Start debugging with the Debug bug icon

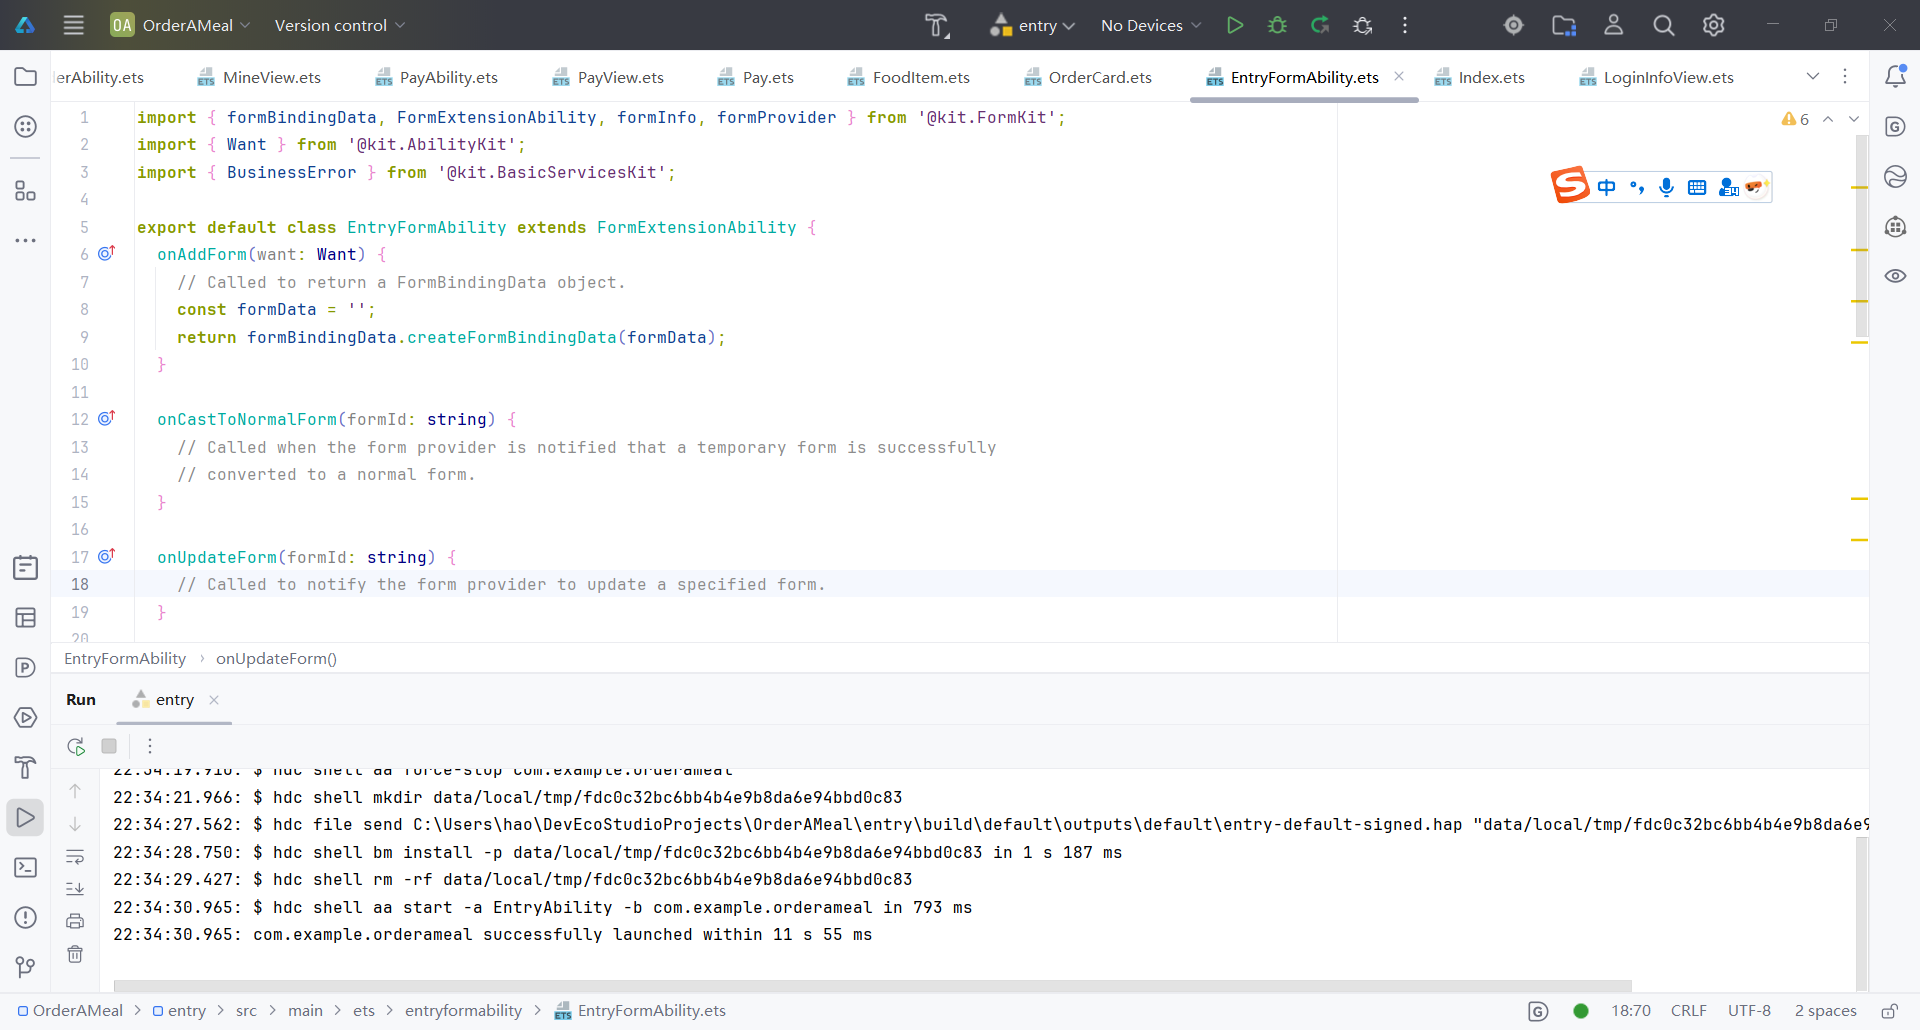(1277, 25)
